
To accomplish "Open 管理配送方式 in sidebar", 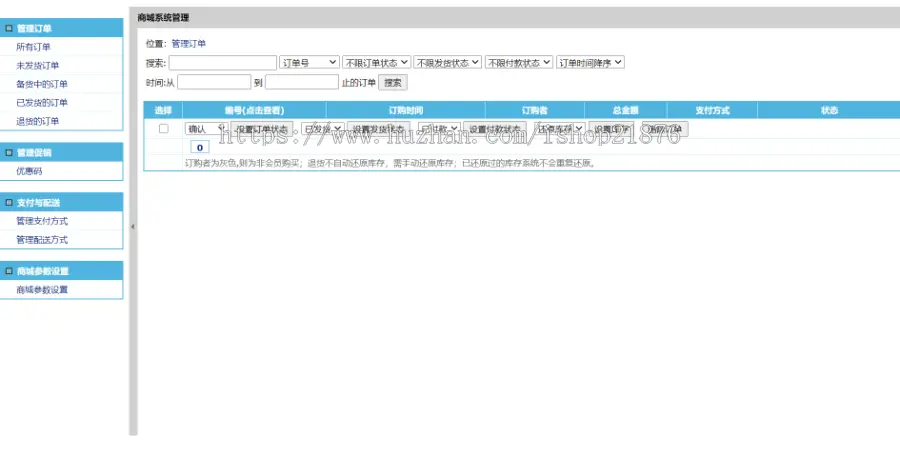I will 42,239.
